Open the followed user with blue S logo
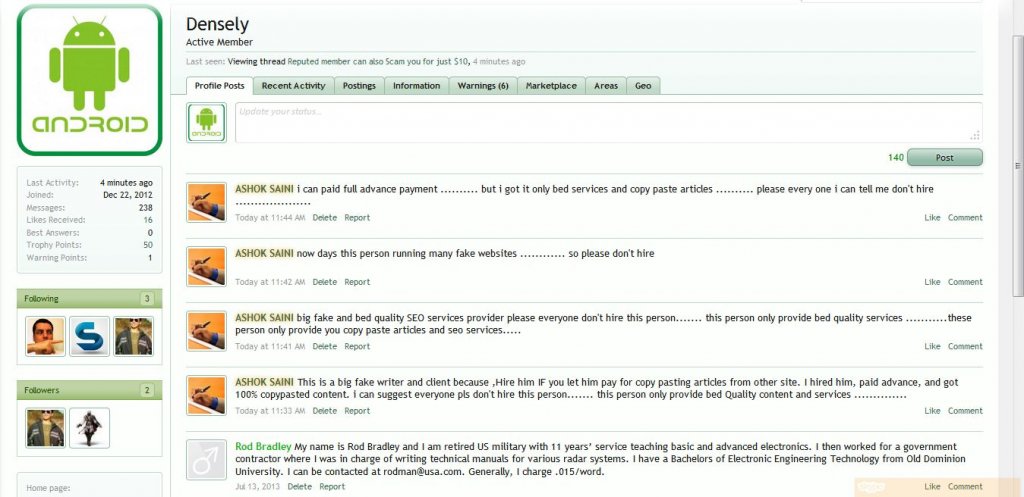The image size is (1024, 497). click(x=89, y=336)
